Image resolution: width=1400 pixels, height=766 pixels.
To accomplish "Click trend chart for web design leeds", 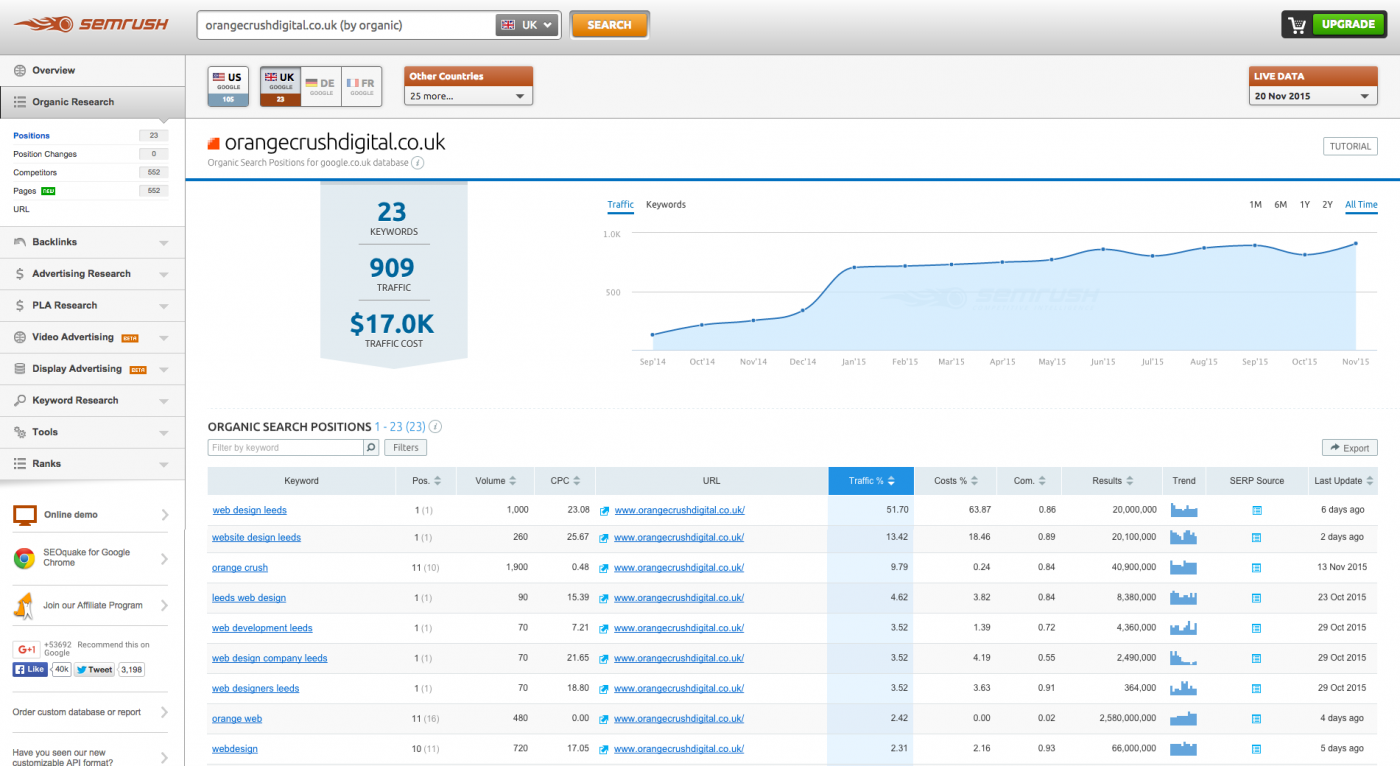I will (x=1184, y=510).
